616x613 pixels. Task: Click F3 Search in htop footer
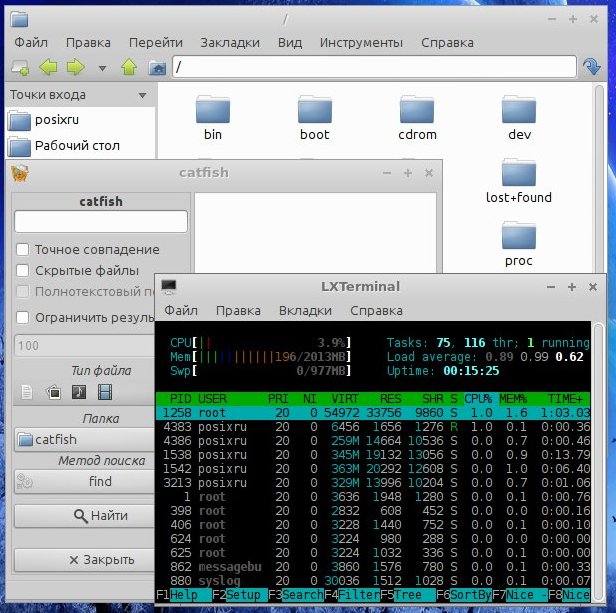pos(296,595)
